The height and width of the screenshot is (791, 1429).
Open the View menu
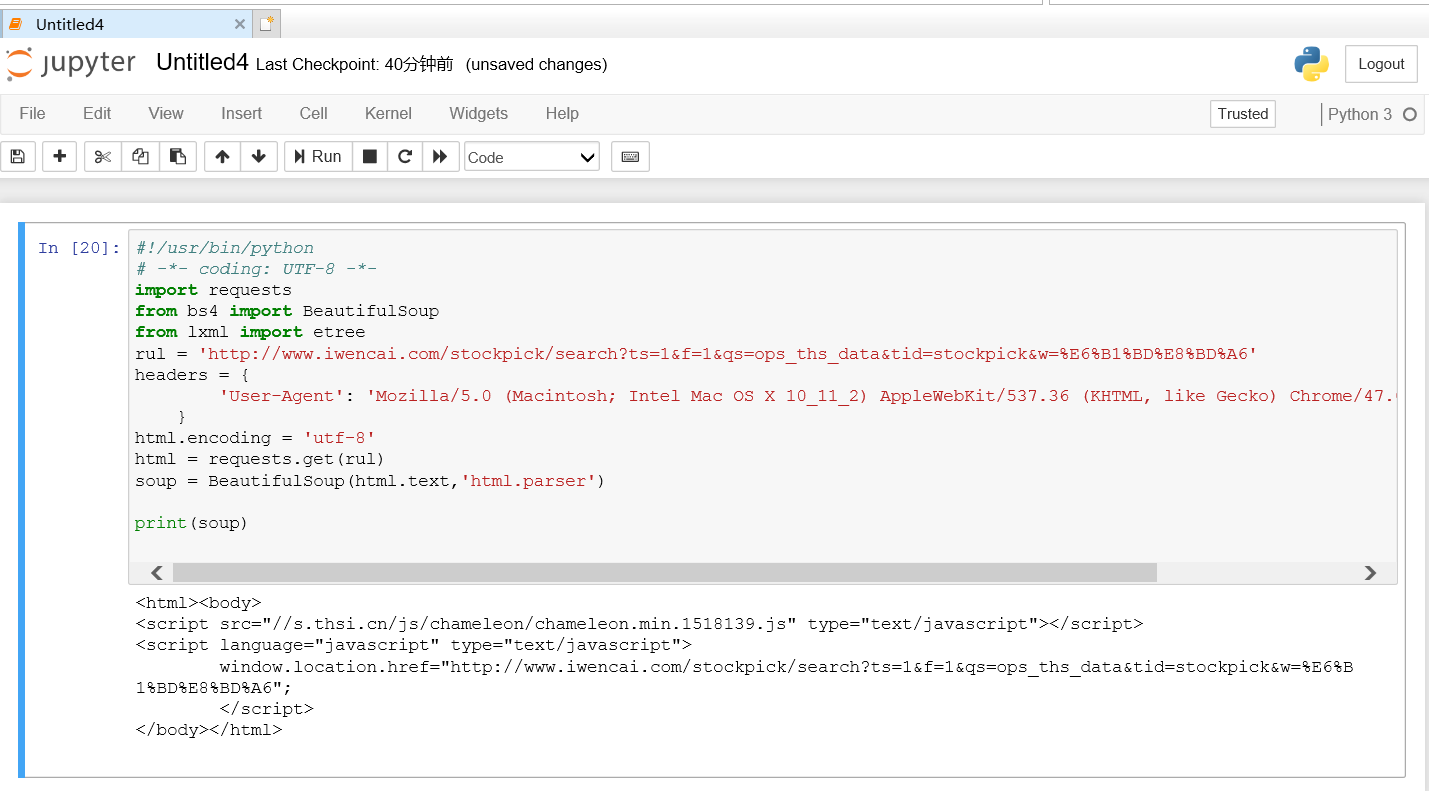(x=166, y=114)
